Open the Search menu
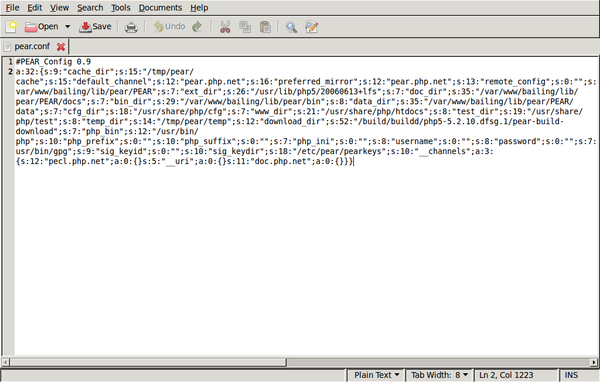Screen dimensions: 600x382 (x=90, y=8)
